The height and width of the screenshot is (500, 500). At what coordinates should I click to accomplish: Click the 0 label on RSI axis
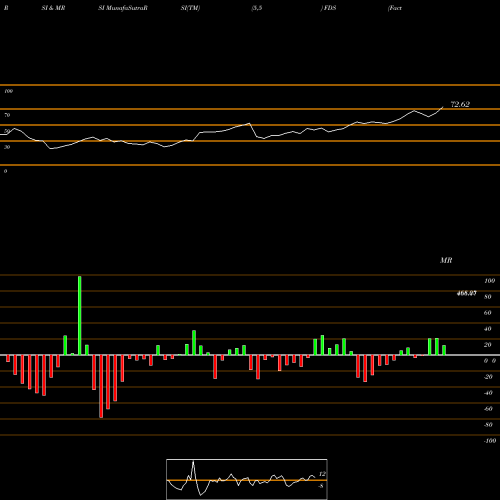[x=6, y=171]
